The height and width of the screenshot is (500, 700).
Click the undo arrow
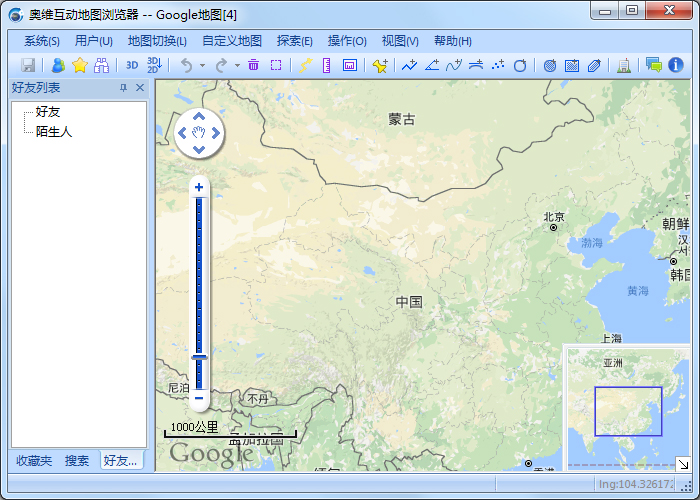click(x=186, y=65)
